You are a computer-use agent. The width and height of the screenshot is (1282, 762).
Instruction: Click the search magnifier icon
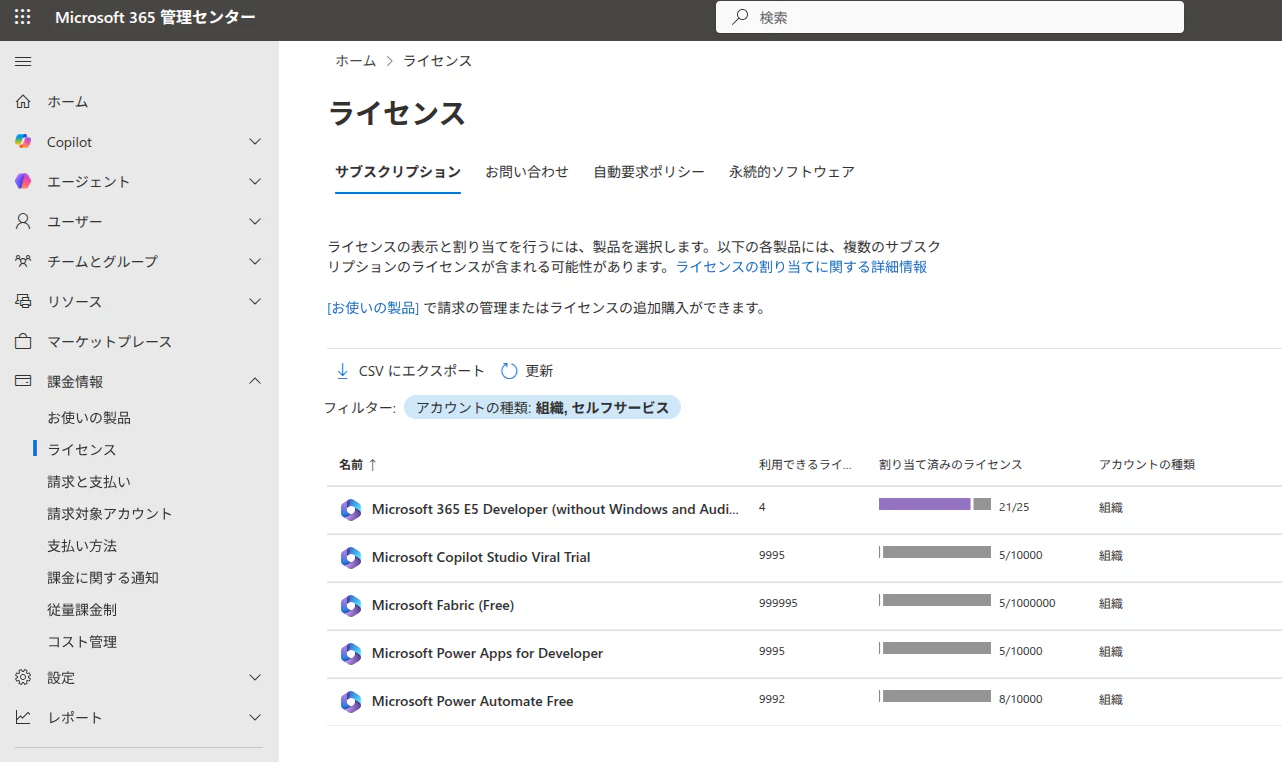(740, 17)
